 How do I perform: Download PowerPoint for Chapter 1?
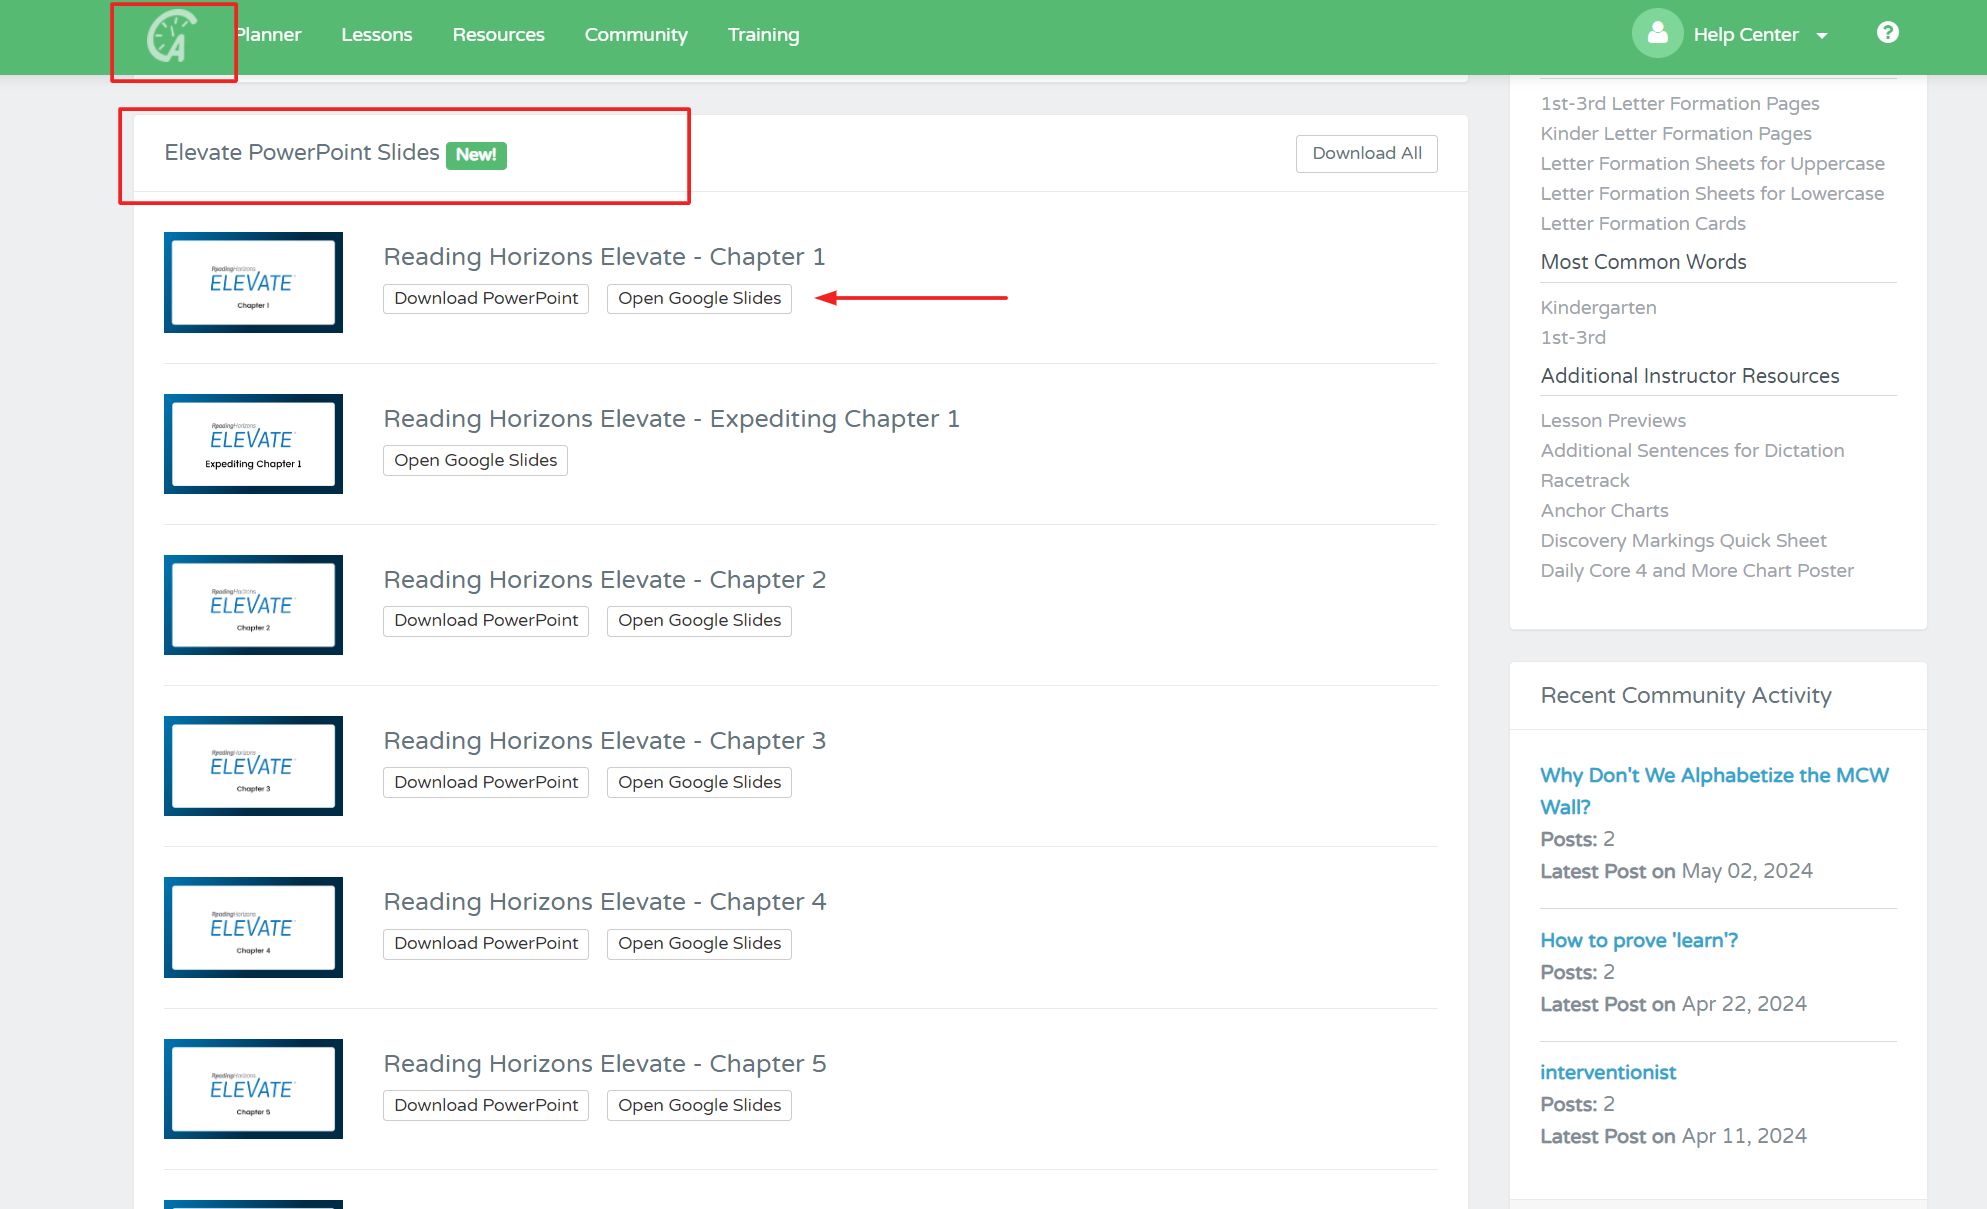pyautogui.click(x=485, y=298)
